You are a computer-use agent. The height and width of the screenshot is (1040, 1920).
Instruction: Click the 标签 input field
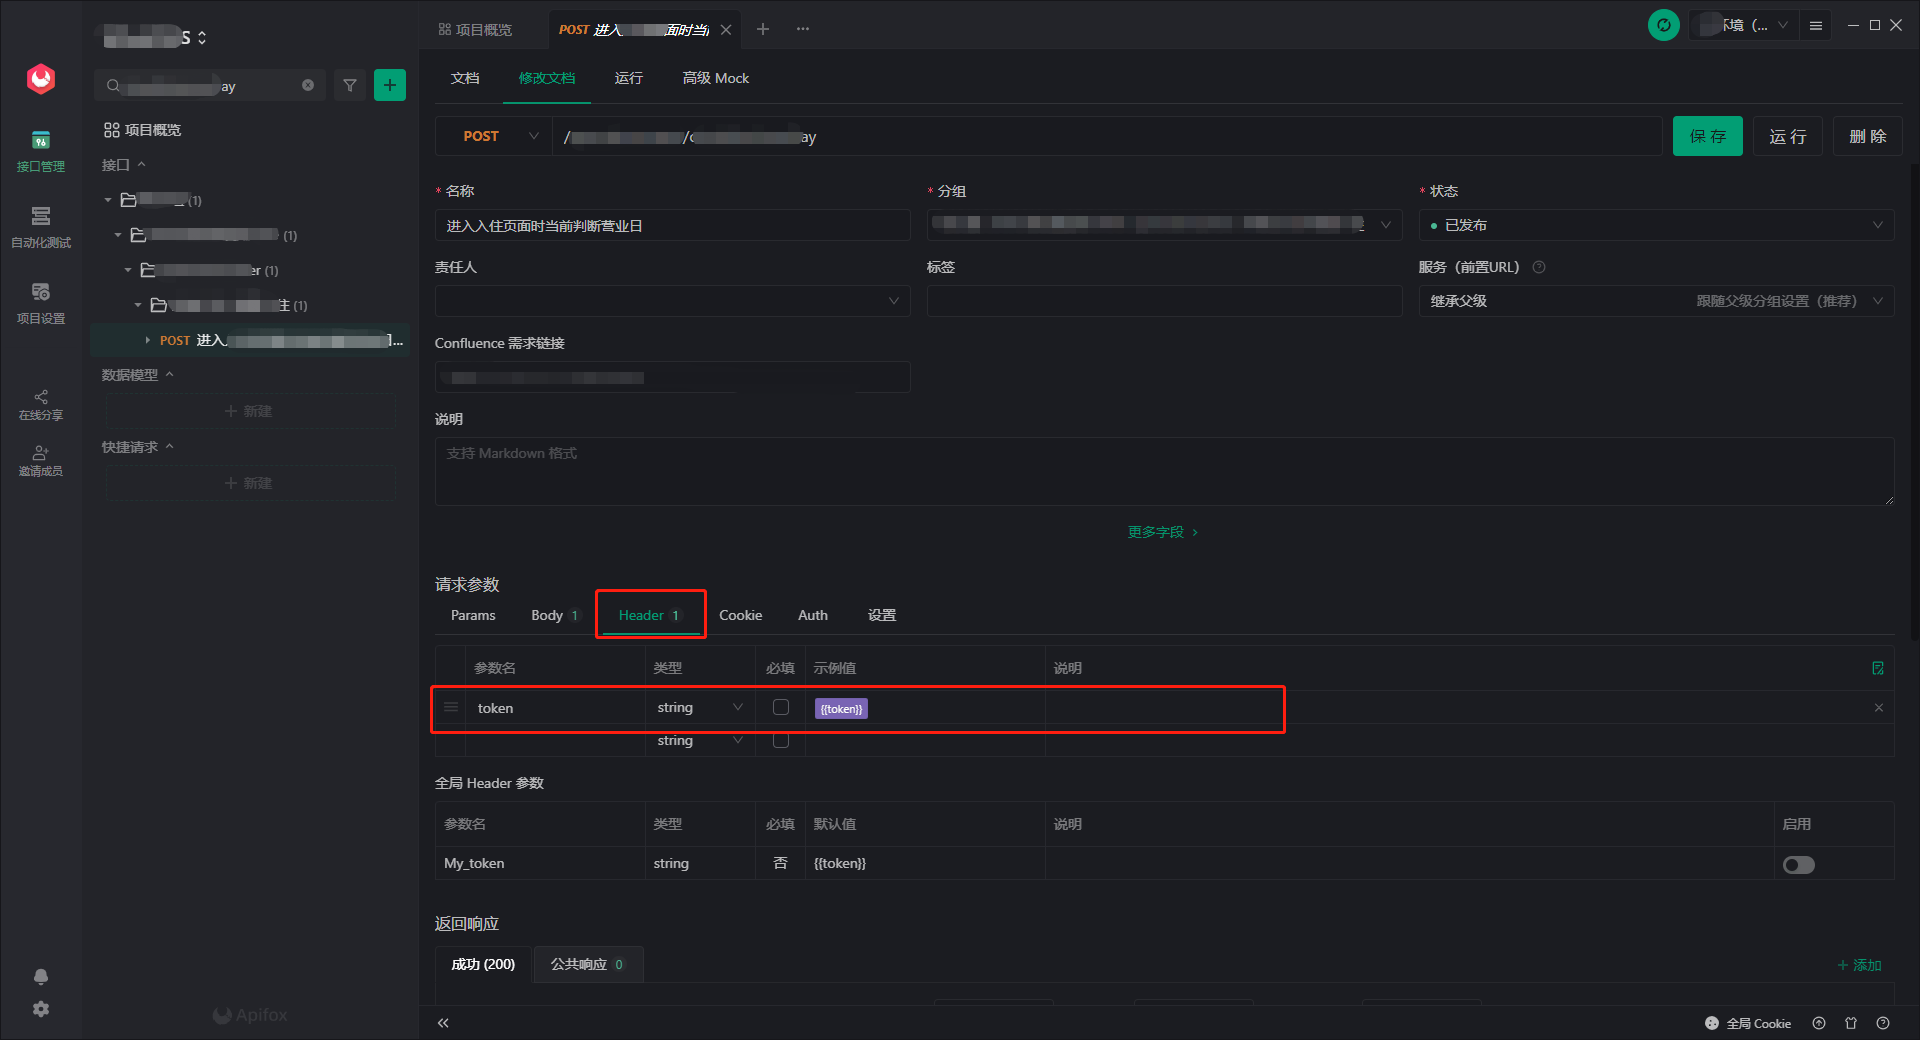click(x=1164, y=301)
